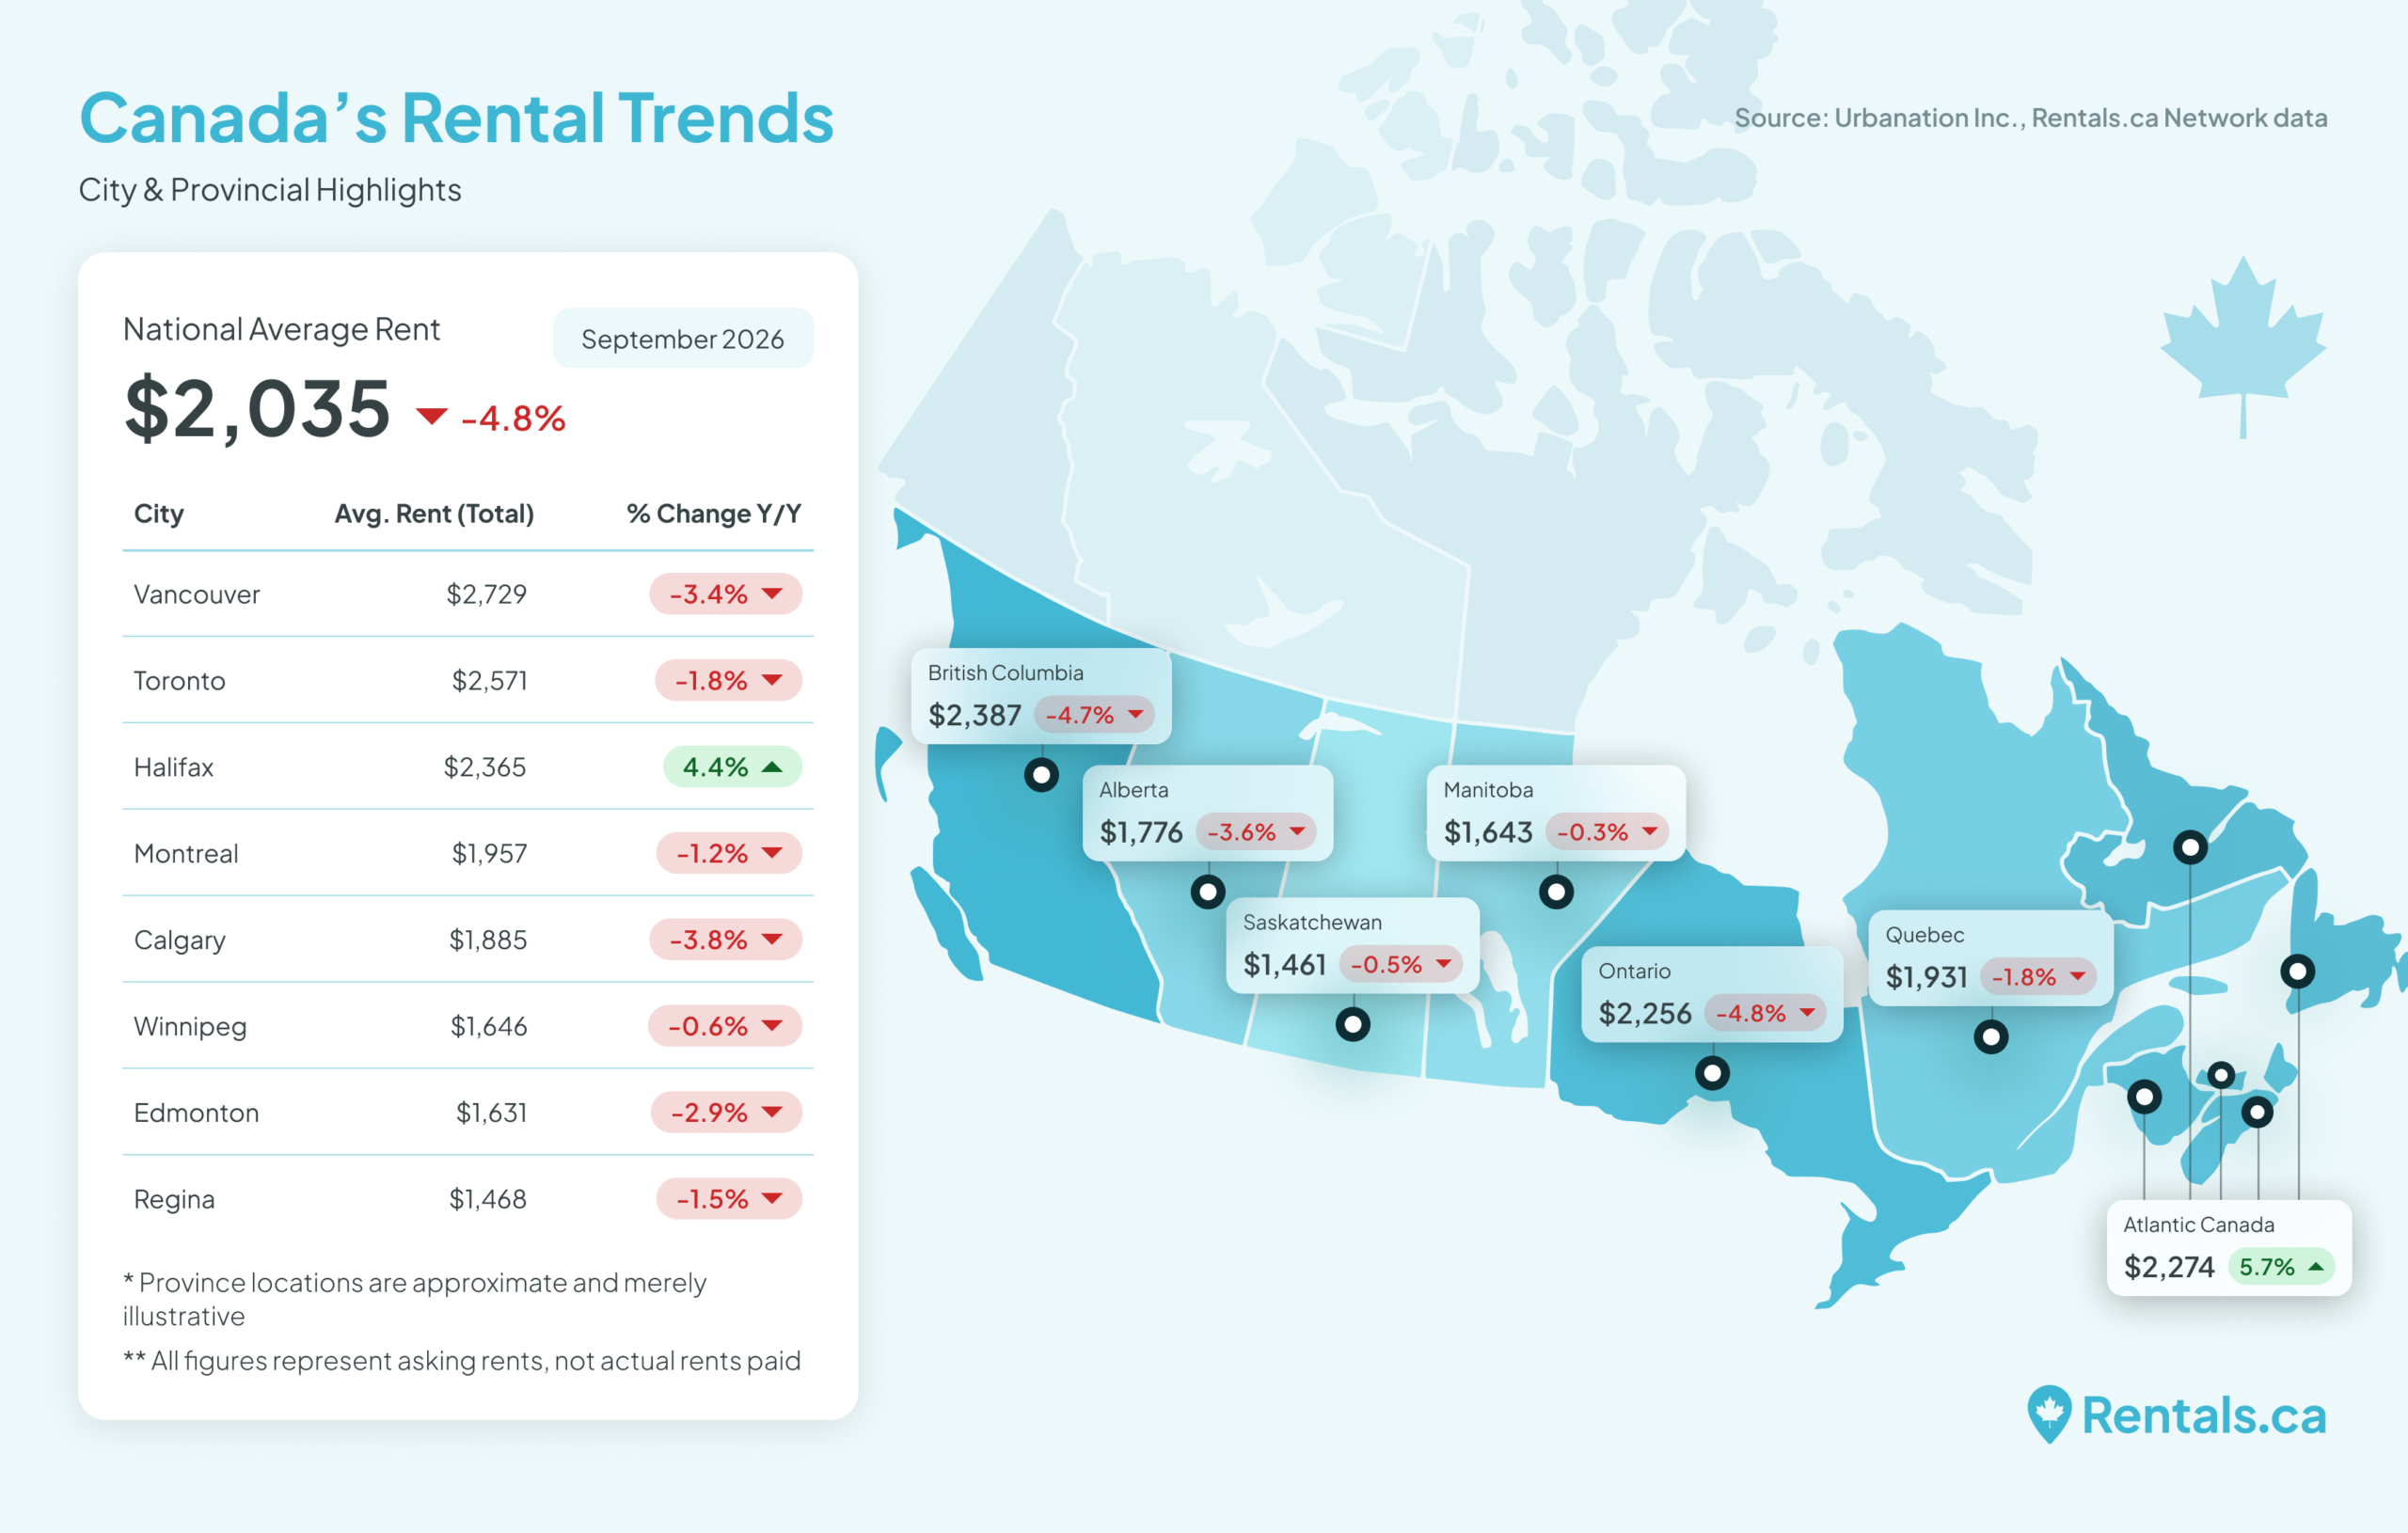The width and height of the screenshot is (2408, 1533).
Task: Select the Toronto row in the table
Action: (468, 680)
